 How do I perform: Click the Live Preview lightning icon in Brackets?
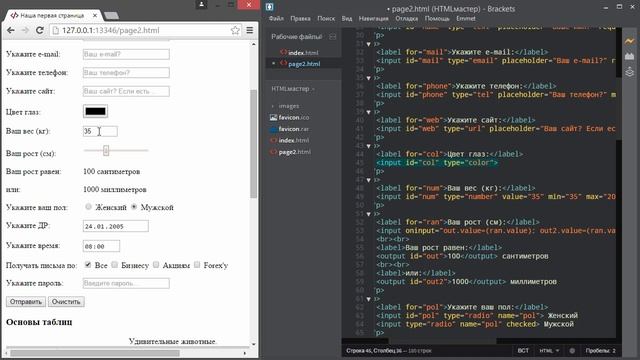[629, 41]
